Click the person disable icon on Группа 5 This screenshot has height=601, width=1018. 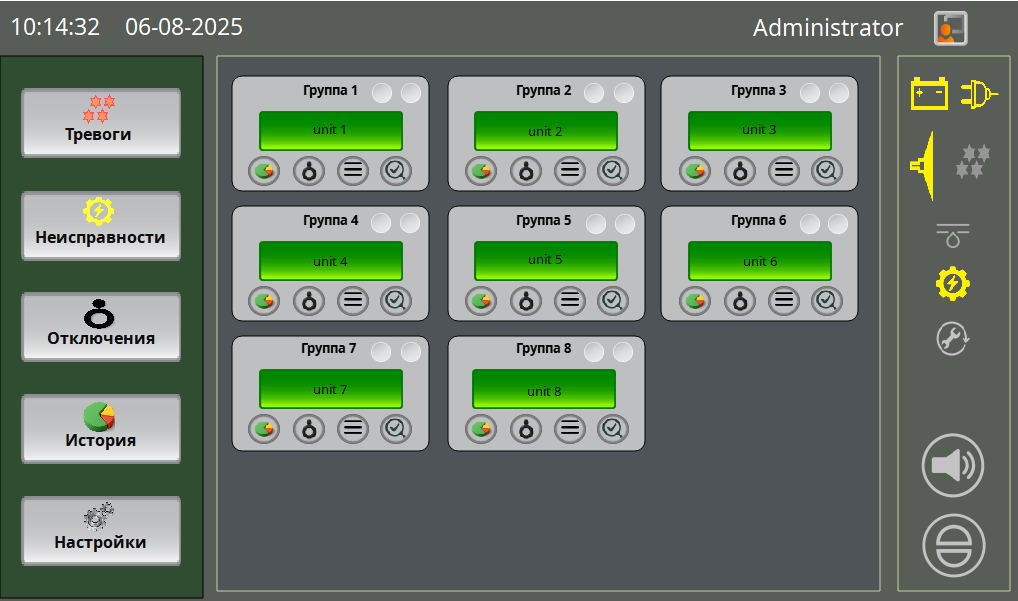[x=524, y=301]
